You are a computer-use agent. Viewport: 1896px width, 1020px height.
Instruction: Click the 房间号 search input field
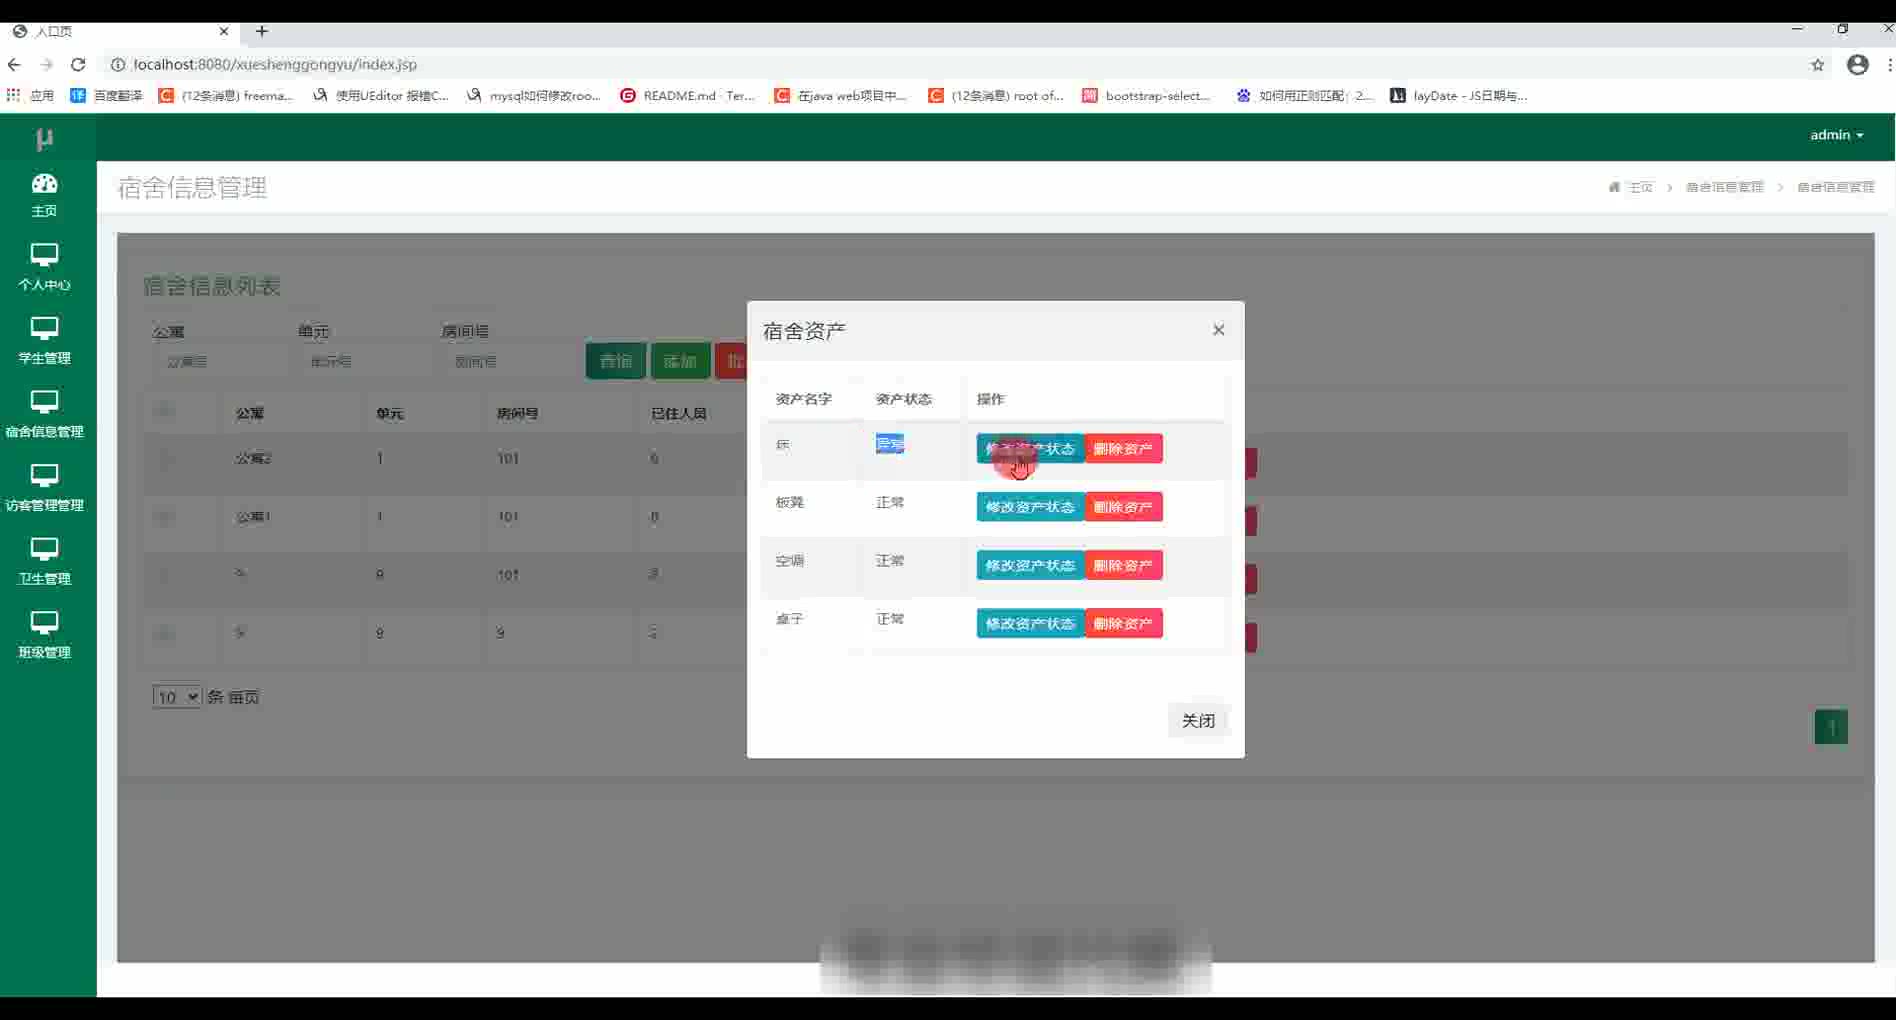(x=507, y=361)
